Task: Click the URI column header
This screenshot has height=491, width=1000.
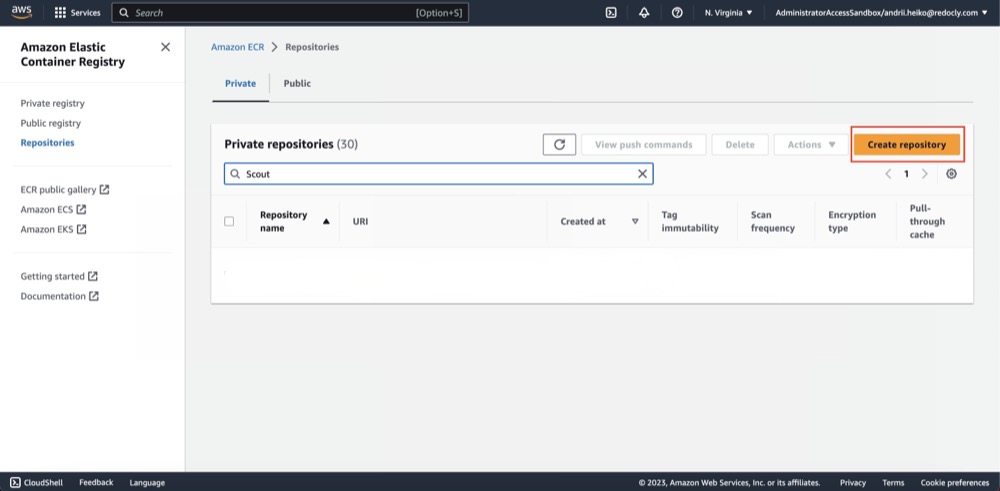Action: tap(360, 221)
